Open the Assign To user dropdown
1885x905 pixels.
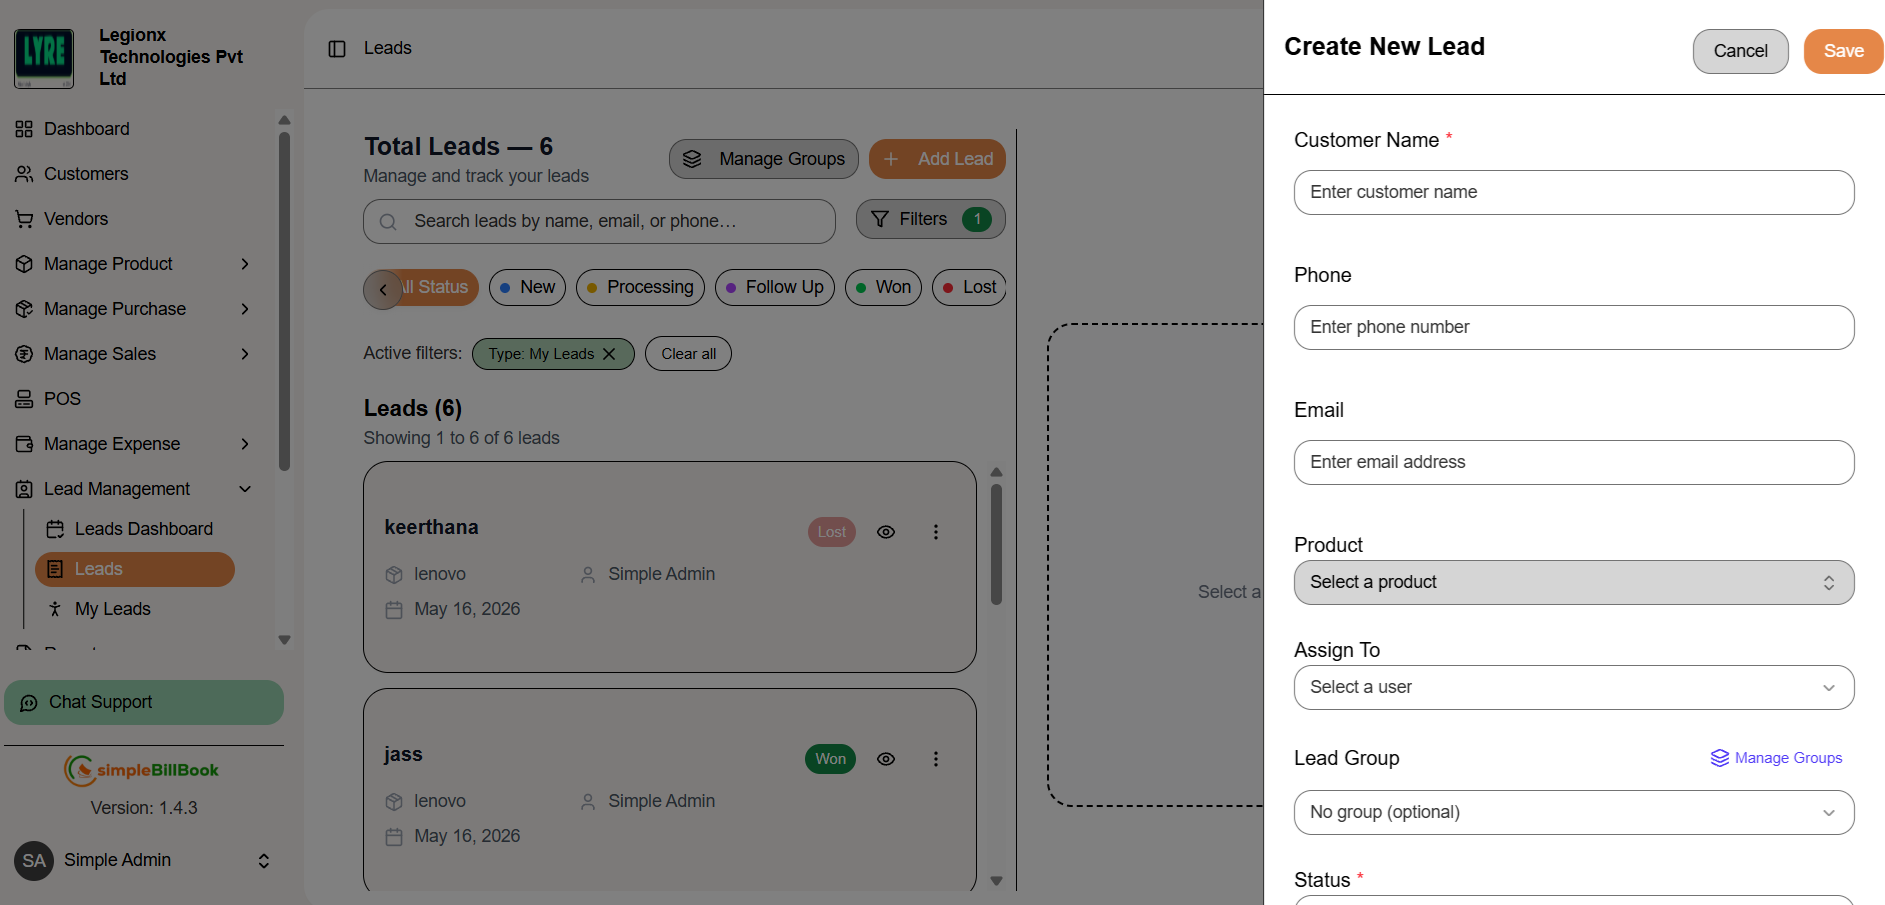coord(1574,687)
